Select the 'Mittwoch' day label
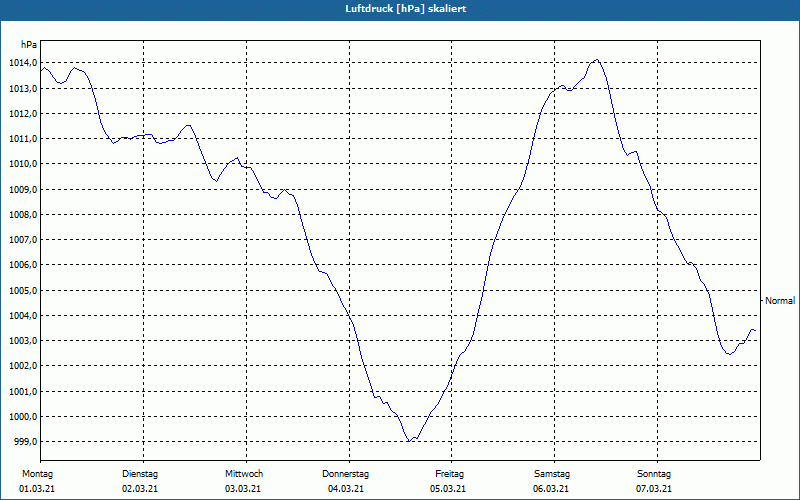This screenshot has width=800, height=500. click(x=244, y=474)
